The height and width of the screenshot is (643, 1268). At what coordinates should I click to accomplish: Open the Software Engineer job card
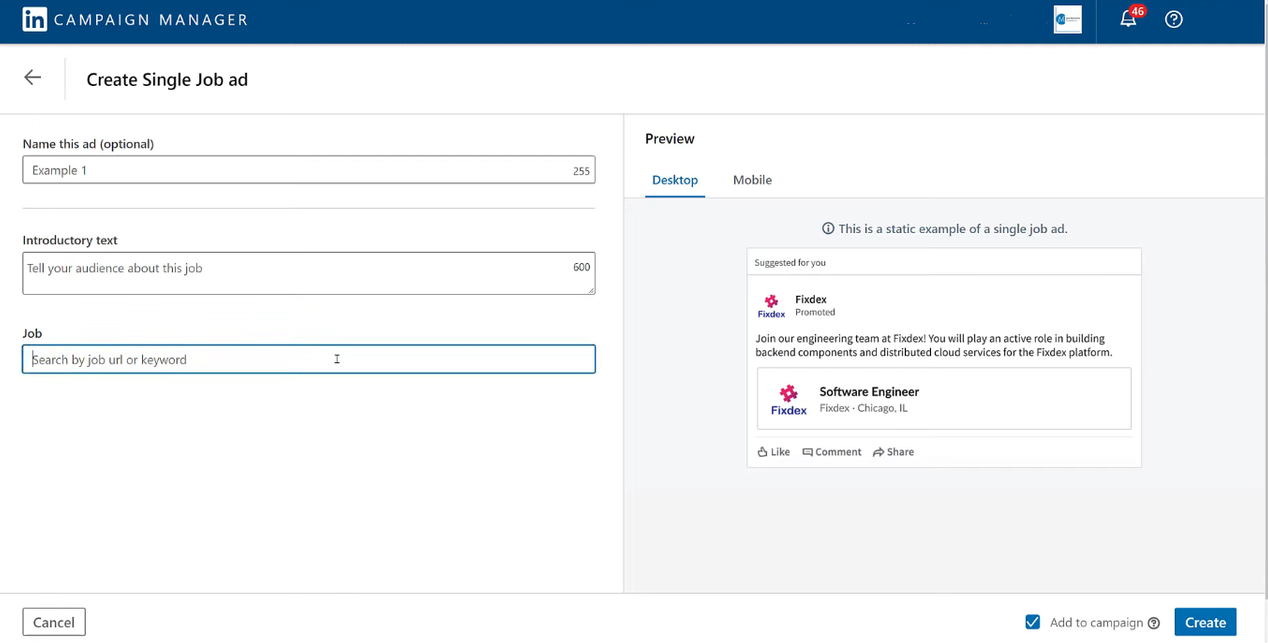943,399
